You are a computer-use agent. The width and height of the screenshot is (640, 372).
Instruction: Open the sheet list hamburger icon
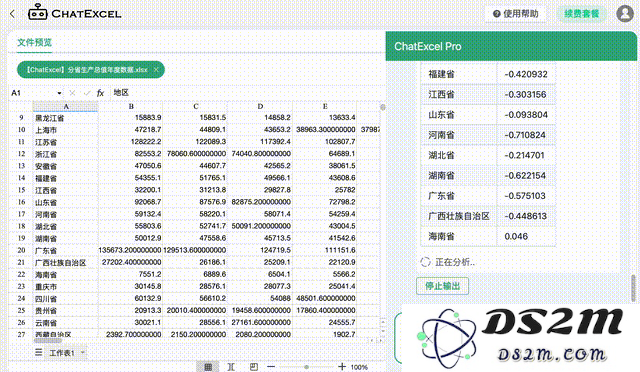coord(39,352)
